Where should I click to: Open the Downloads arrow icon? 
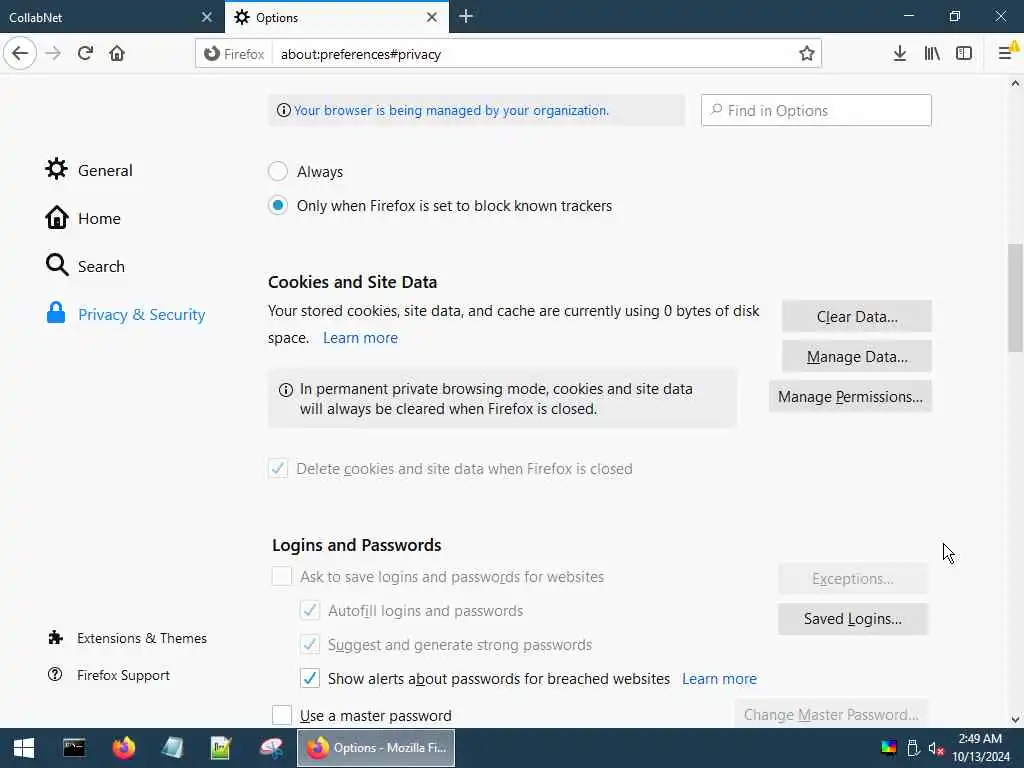point(899,54)
